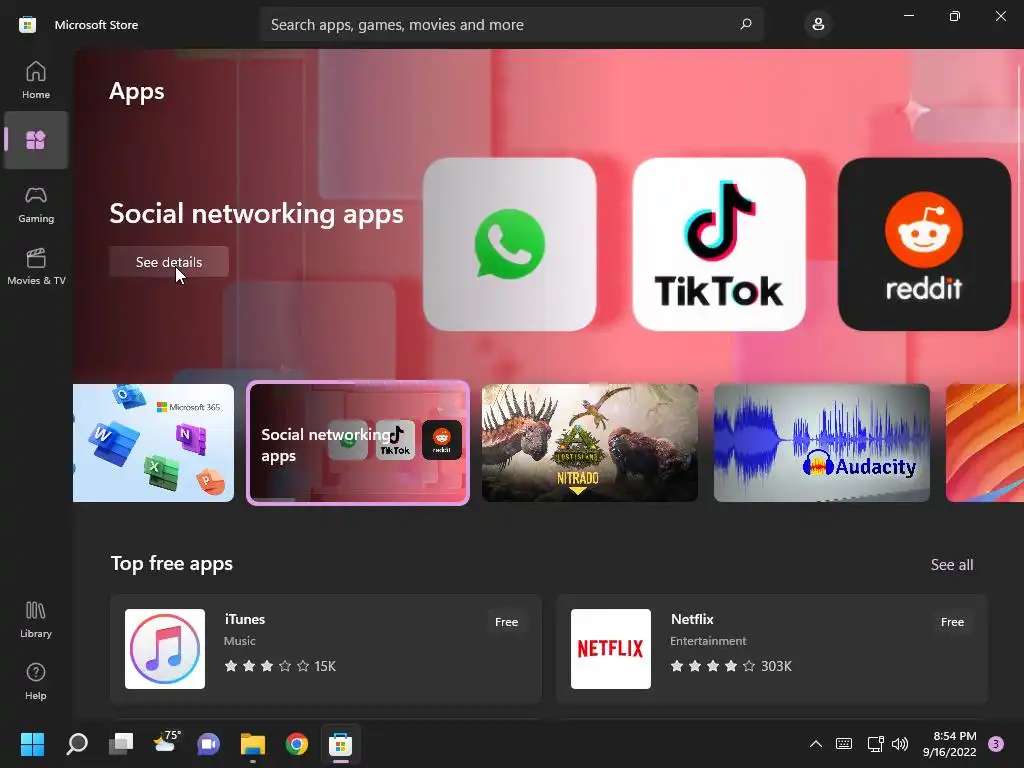Open the notification center badge
The width and height of the screenshot is (1024, 768).
pyautogui.click(x=996, y=744)
